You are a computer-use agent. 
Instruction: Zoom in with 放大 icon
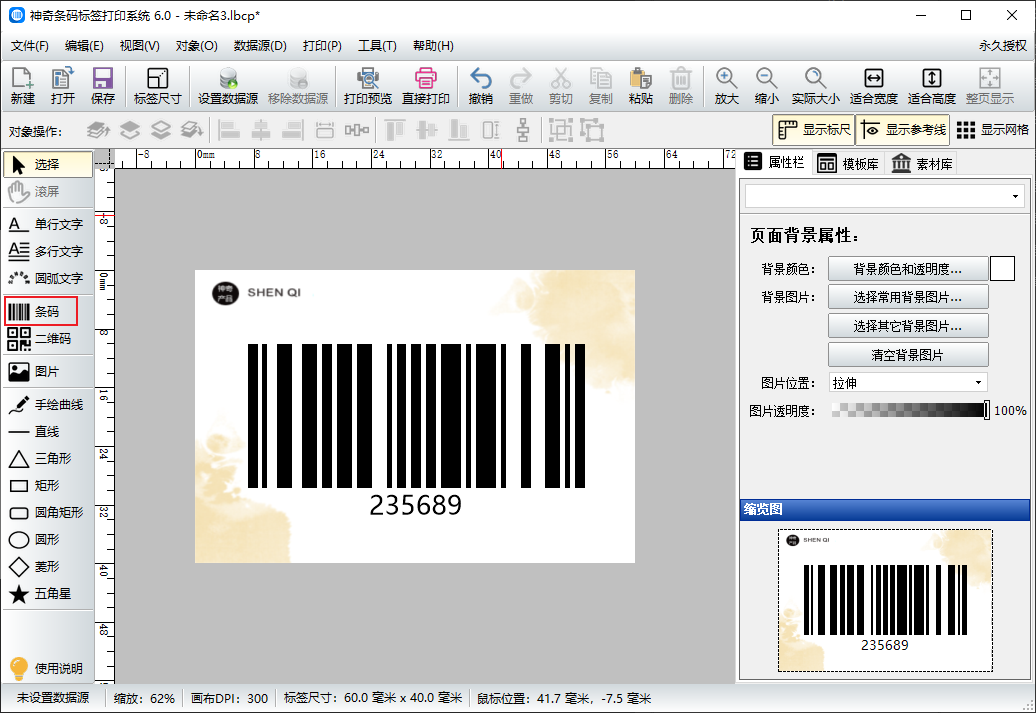pos(726,86)
